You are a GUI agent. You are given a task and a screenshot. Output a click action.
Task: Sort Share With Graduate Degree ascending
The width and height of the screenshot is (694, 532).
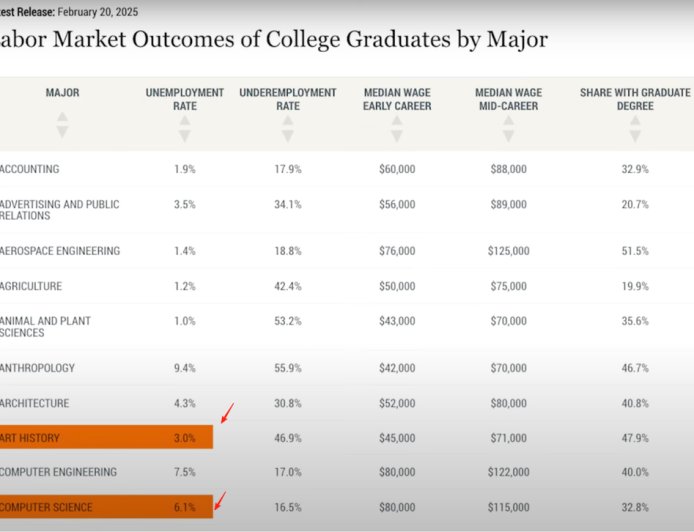(x=635, y=124)
